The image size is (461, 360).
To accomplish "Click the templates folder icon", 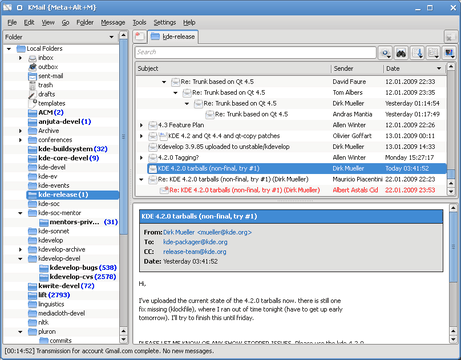I will coord(32,103).
